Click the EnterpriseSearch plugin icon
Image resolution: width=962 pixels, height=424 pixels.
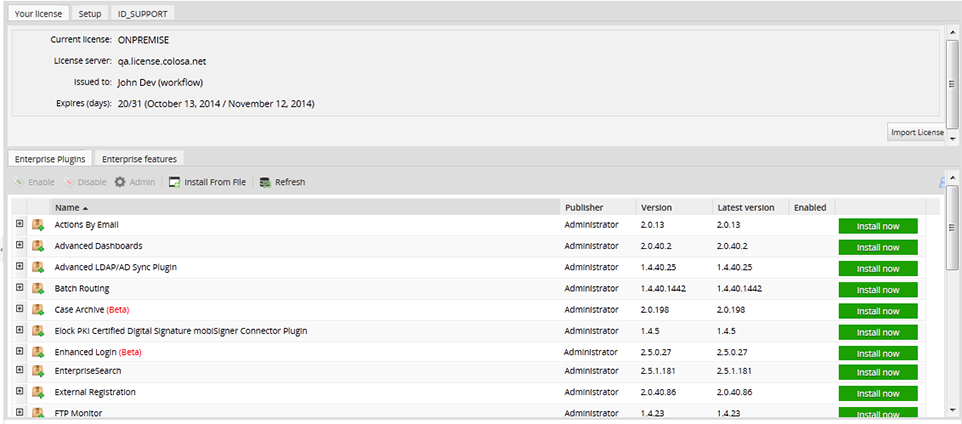click(38, 372)
